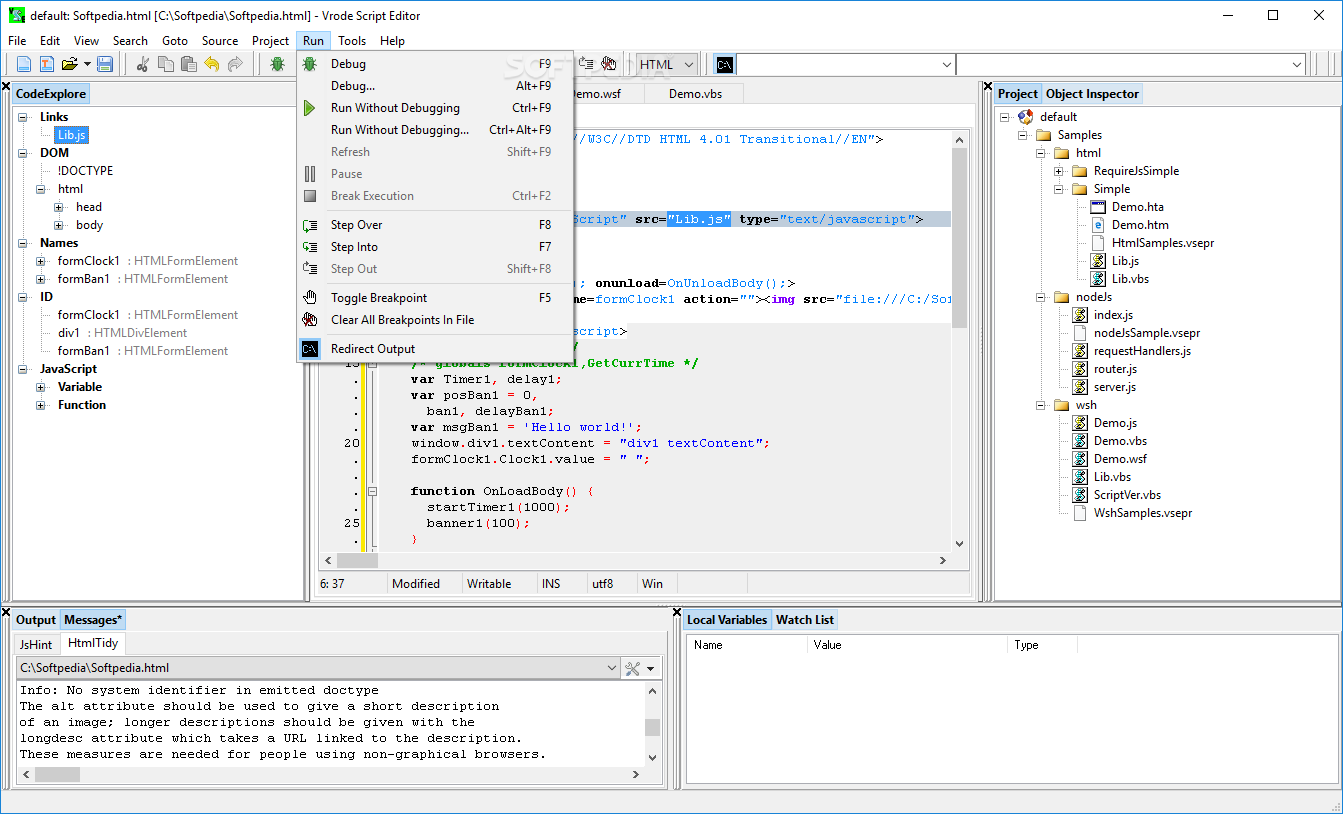The height and width of the screenshot is (814, 1343).
Task: Click the Copy toolbar icon
Action: click(x=166, y=64)
